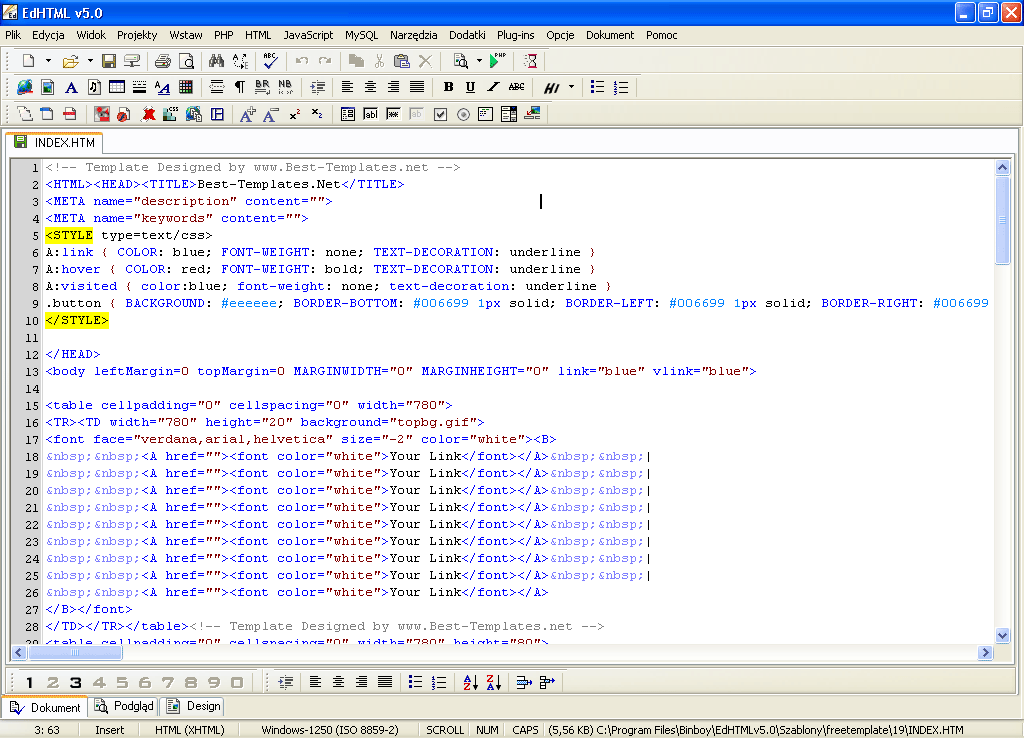Save the file with the floppy disk icon
This screenshot has height=738, width=1024.
click(109, 61)
